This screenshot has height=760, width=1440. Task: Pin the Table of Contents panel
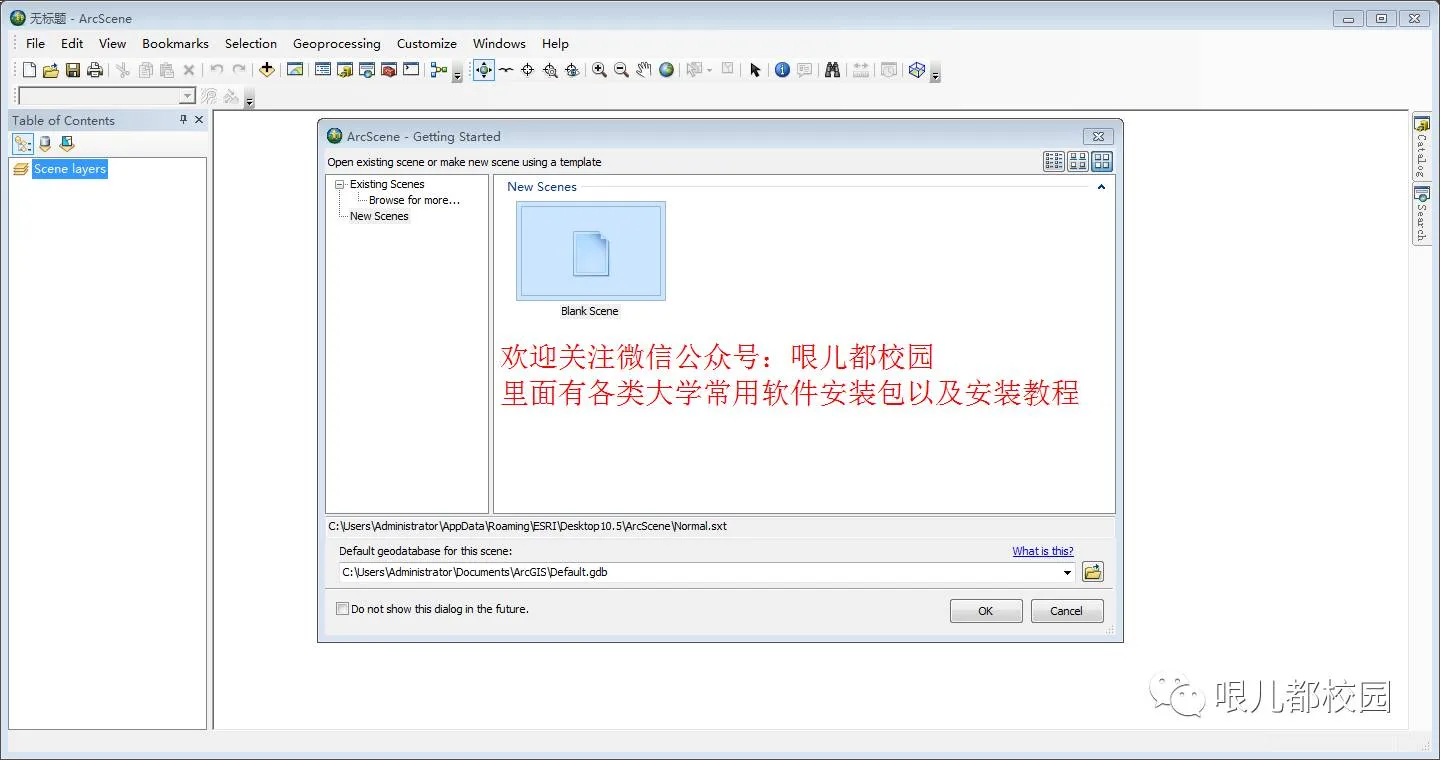[183, 119]
